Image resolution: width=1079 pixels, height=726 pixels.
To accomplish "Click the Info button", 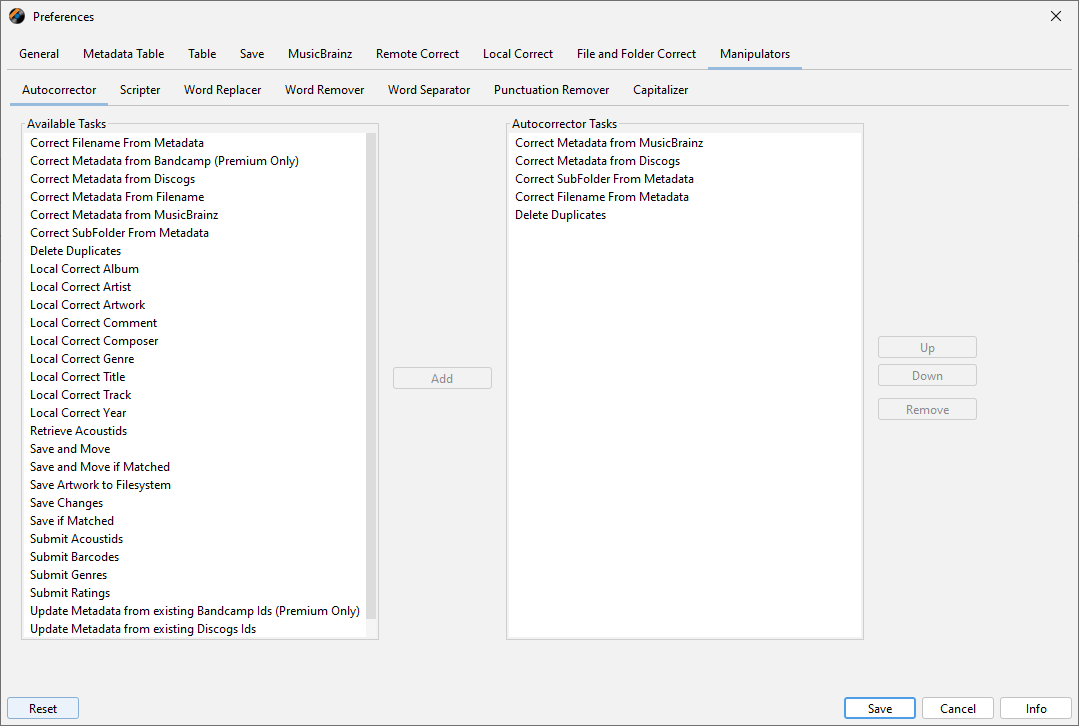I will point(1036,708).
